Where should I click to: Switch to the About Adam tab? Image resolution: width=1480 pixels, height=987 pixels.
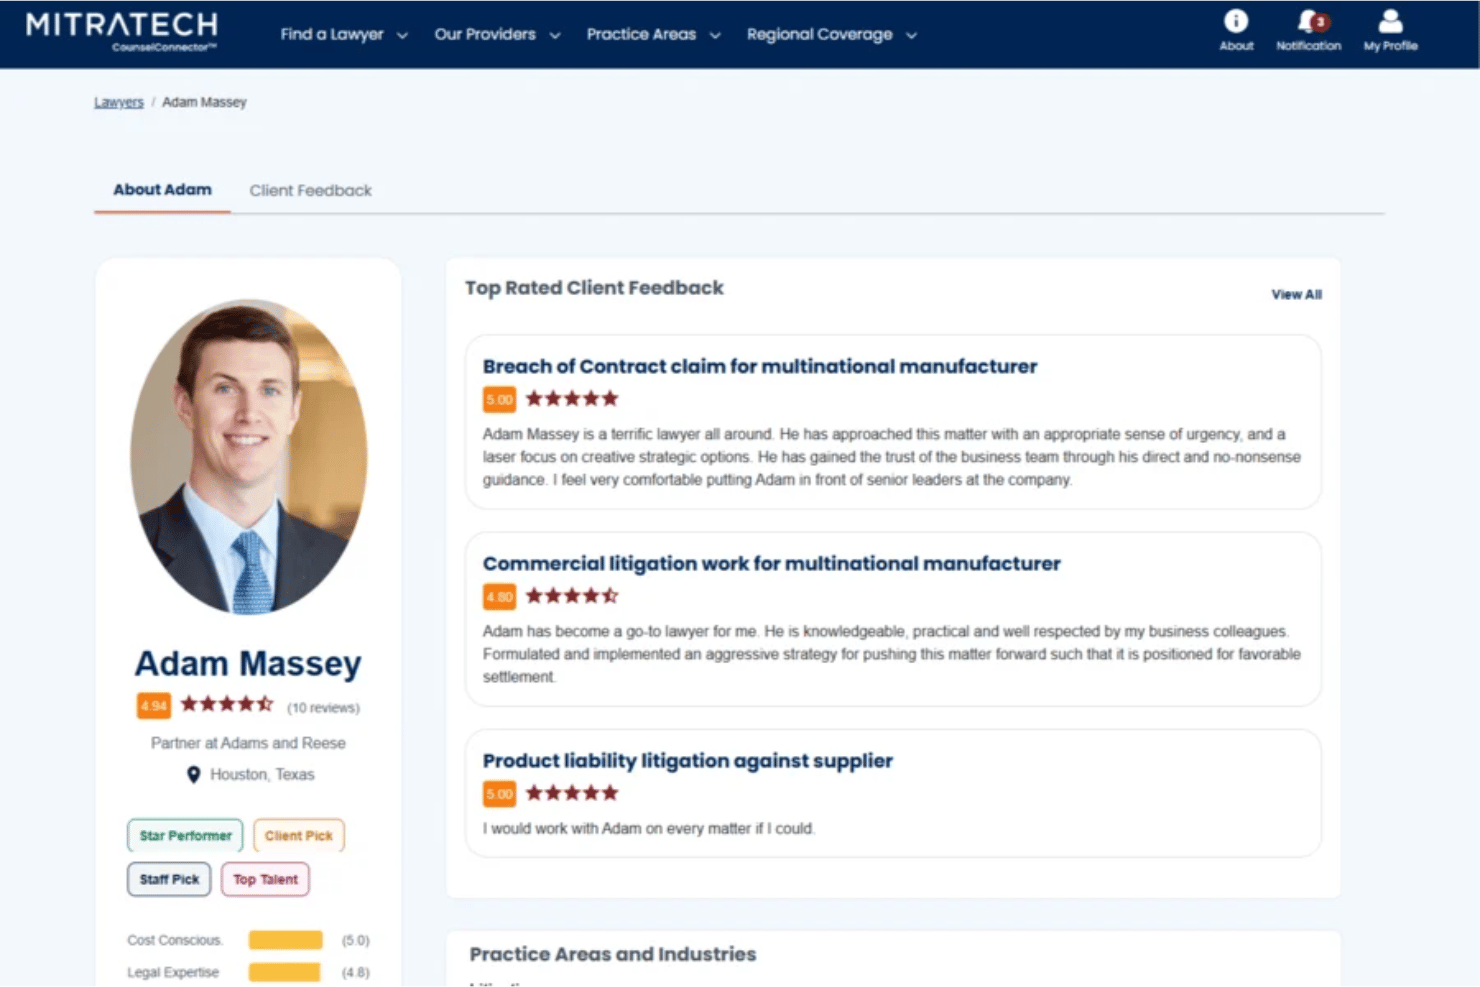click(162, 190)
